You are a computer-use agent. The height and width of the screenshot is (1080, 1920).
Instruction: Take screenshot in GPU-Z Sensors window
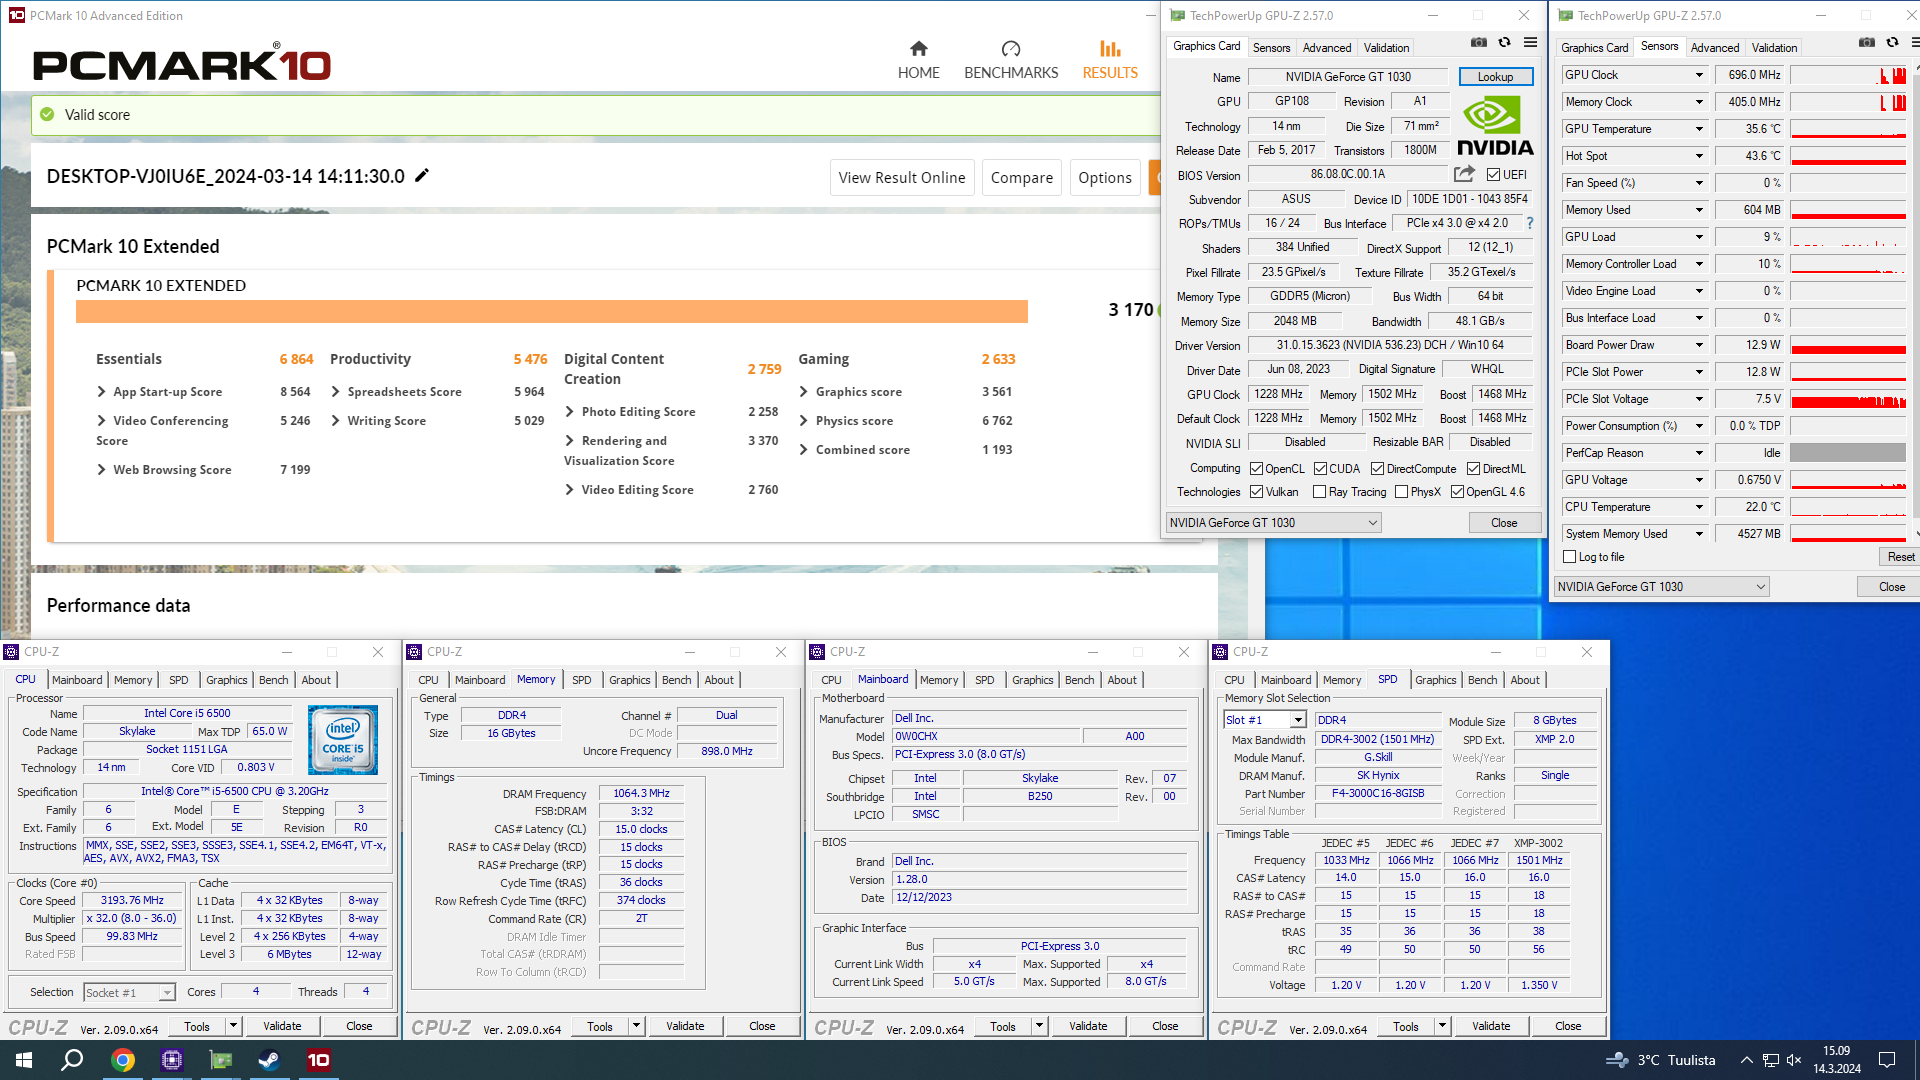point(1866,43)
